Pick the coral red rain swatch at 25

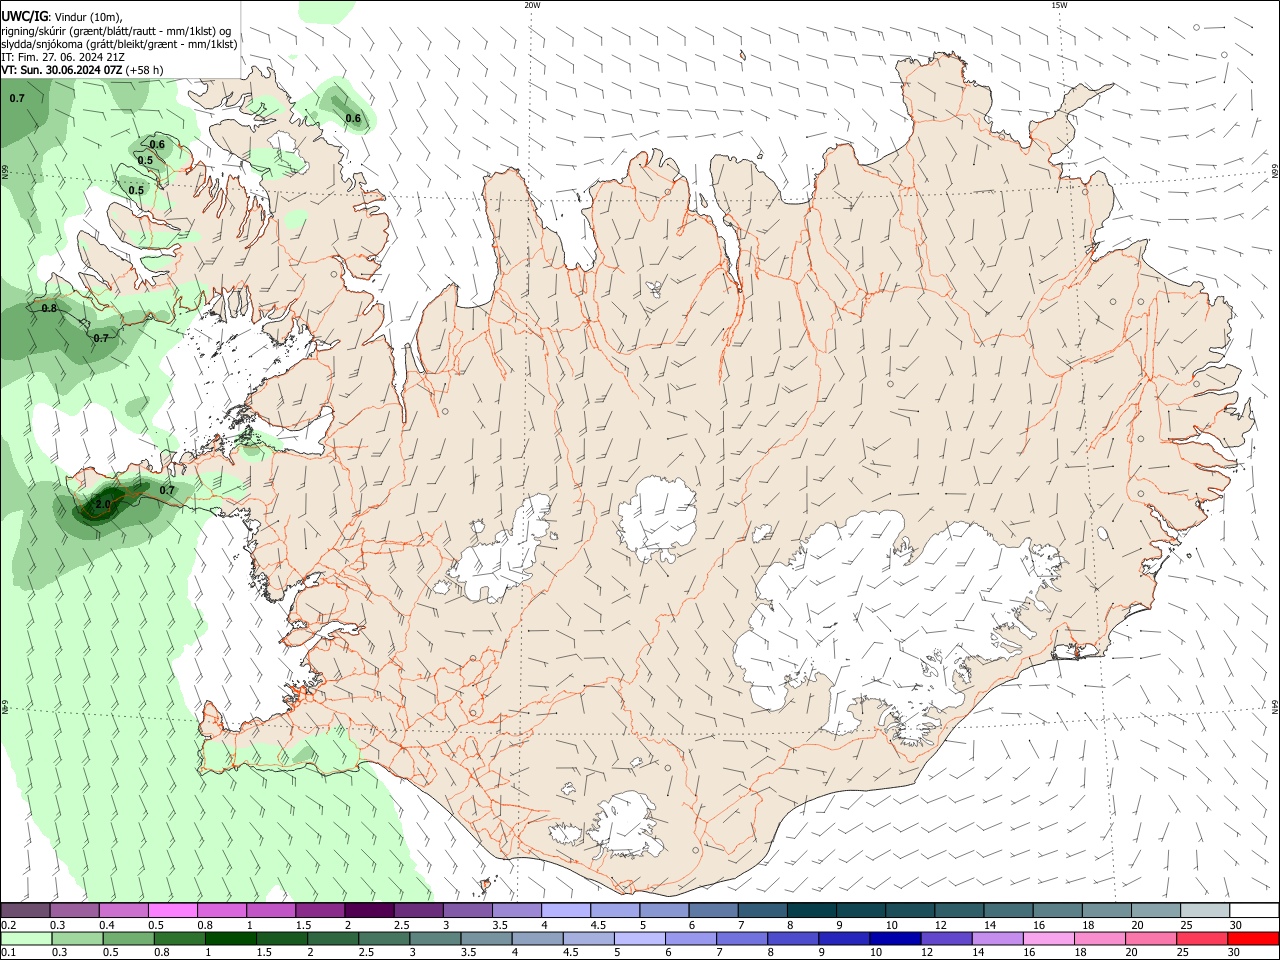[x=1203, y=939]
